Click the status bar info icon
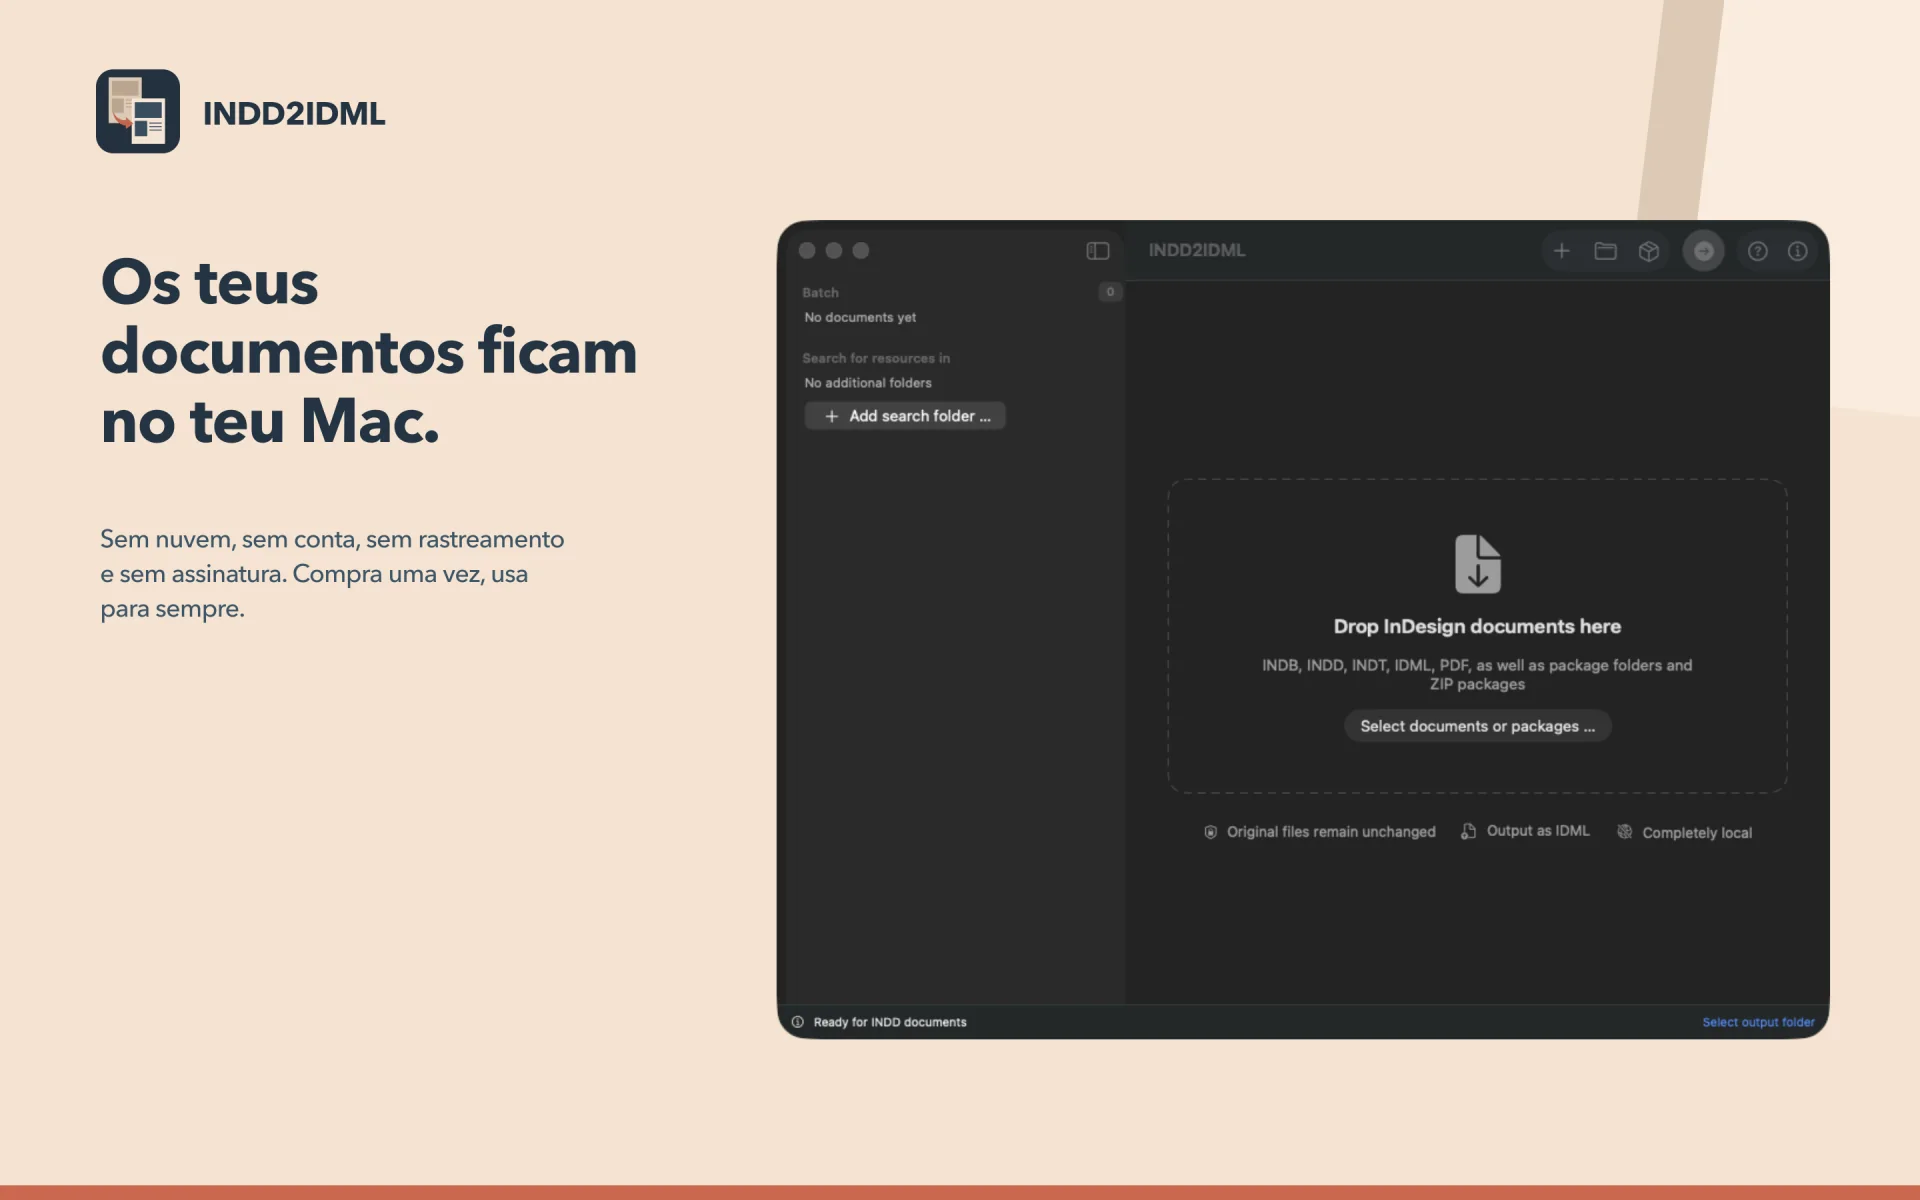This screenshot has height=1200, width=1920. (797, 1022)
